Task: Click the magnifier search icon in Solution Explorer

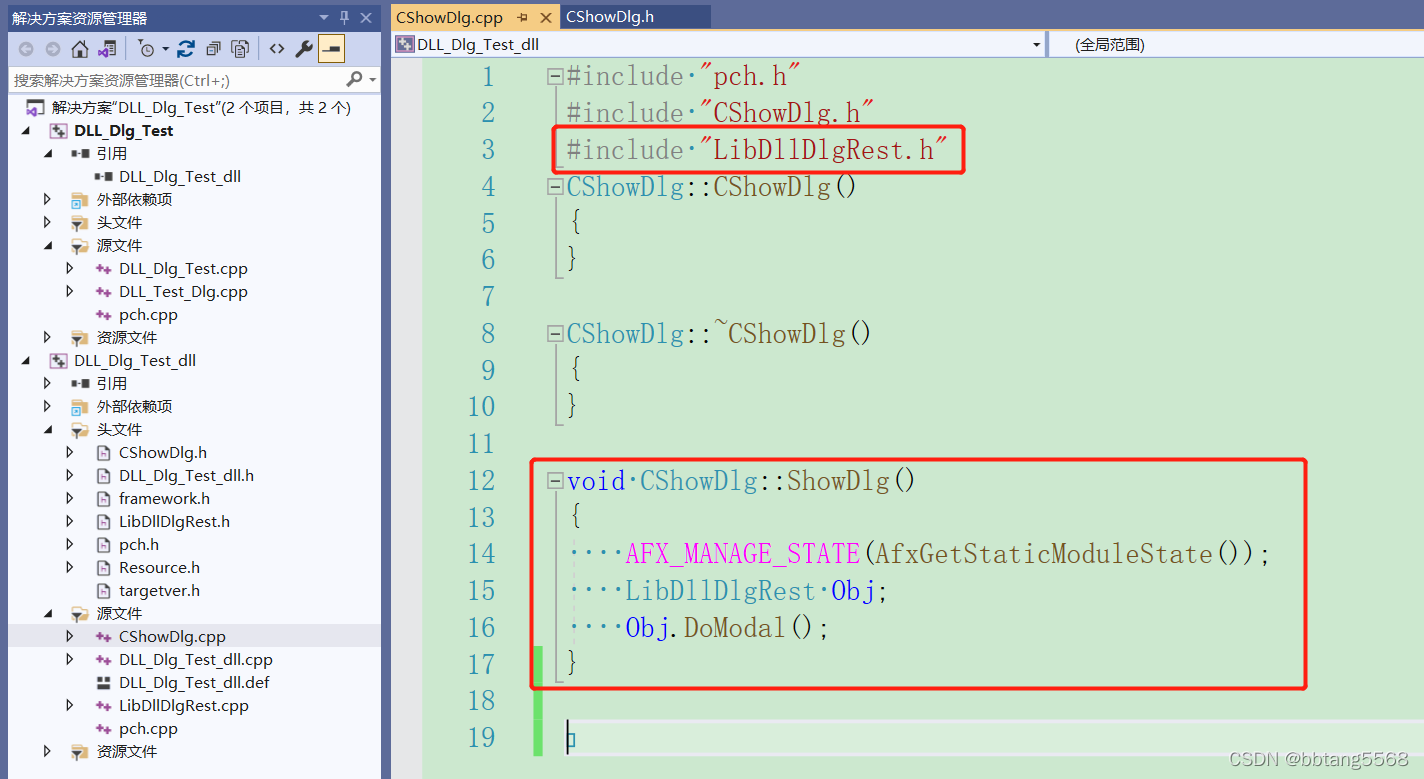Action: click(x=354, y=80)
